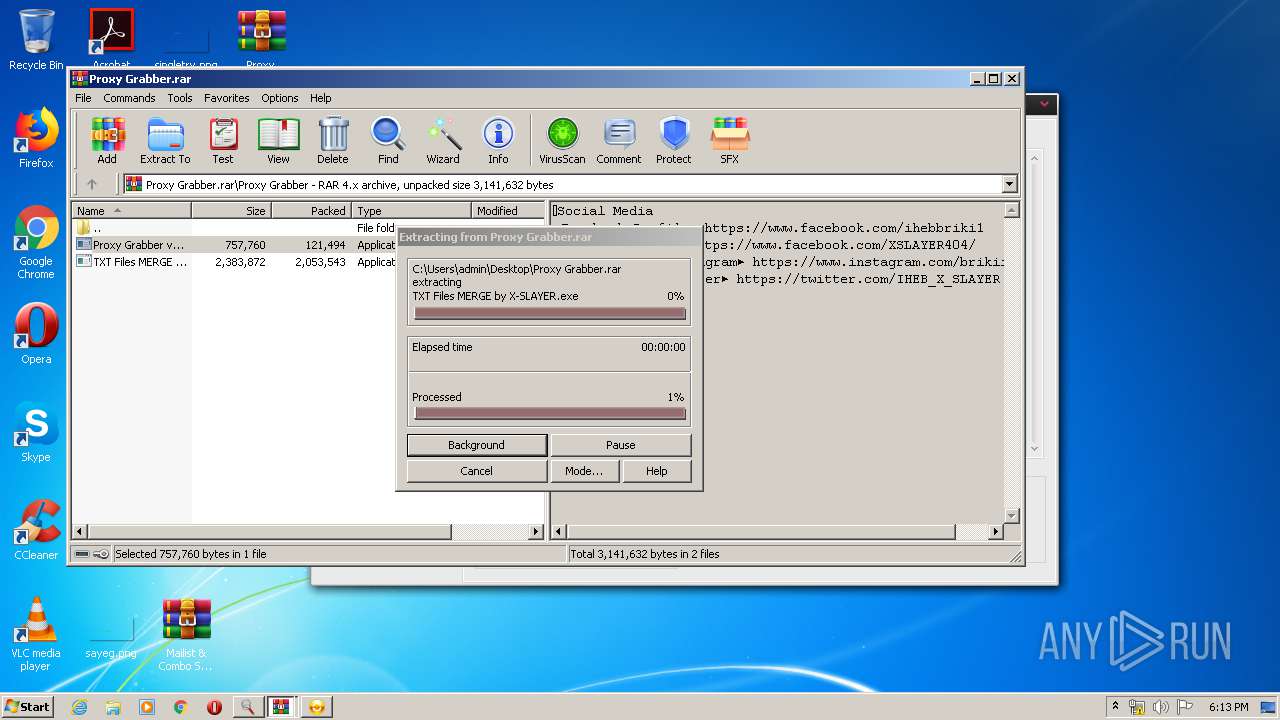Click the taskbar Chrome icon
The height and width of the screenshot is (720, 1280).
point(181,707)
